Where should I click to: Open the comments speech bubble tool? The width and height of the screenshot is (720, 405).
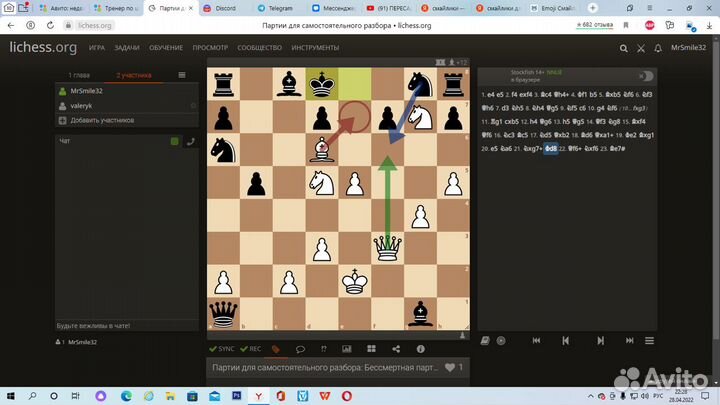(299, 349)
